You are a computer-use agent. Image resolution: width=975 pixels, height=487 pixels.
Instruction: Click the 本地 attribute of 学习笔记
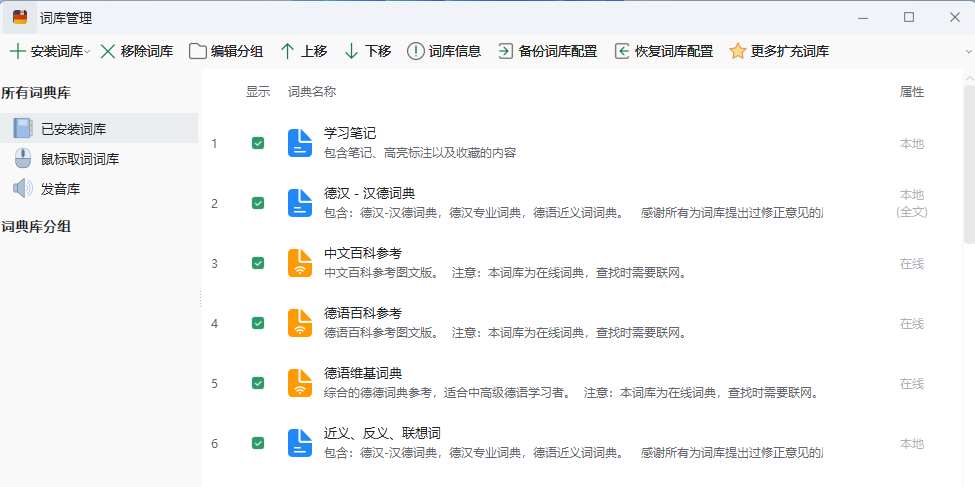tap(912, 144)
